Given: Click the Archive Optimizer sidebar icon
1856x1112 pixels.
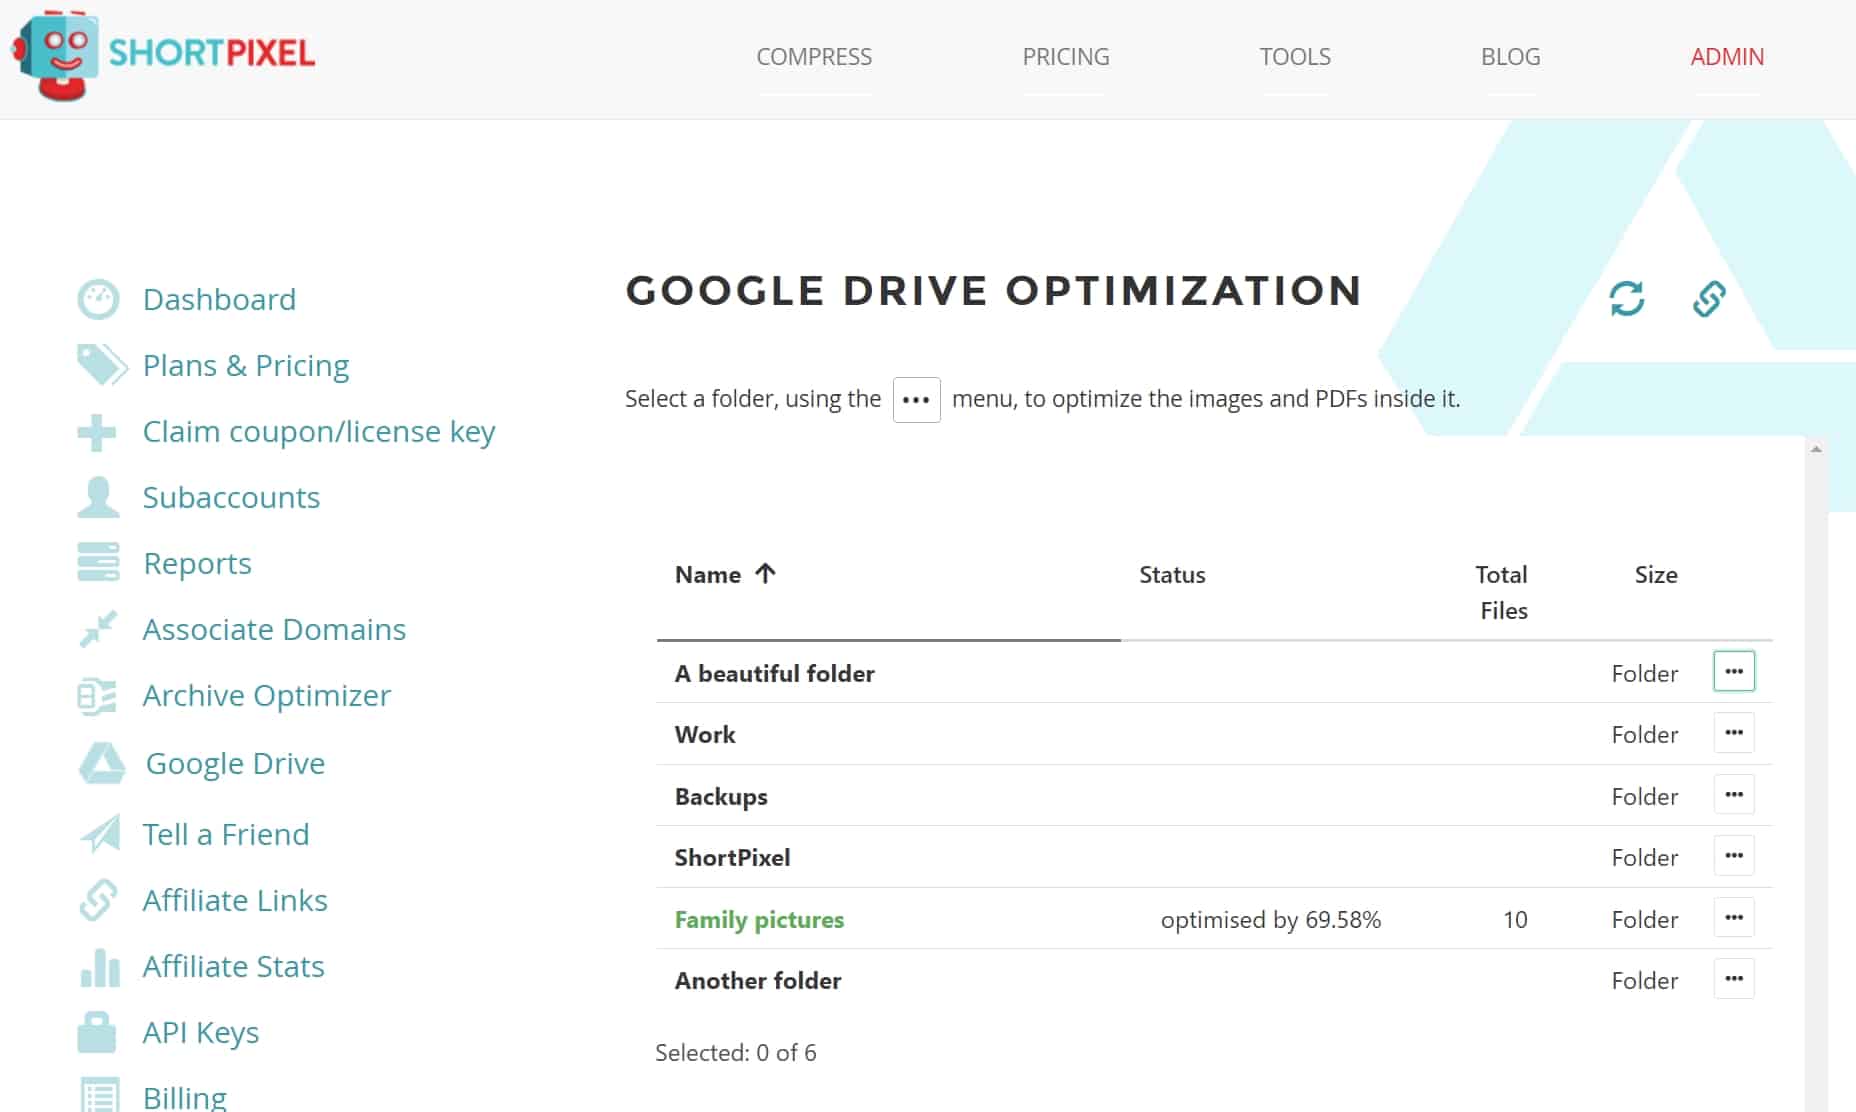Looking at the screenshot, I should click(98, 696).
